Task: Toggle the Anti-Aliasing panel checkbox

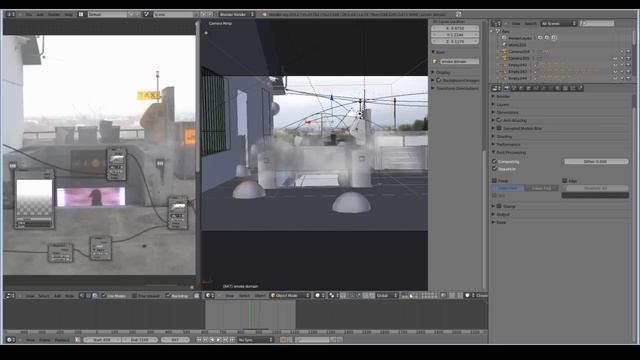Action: [499, 120]
